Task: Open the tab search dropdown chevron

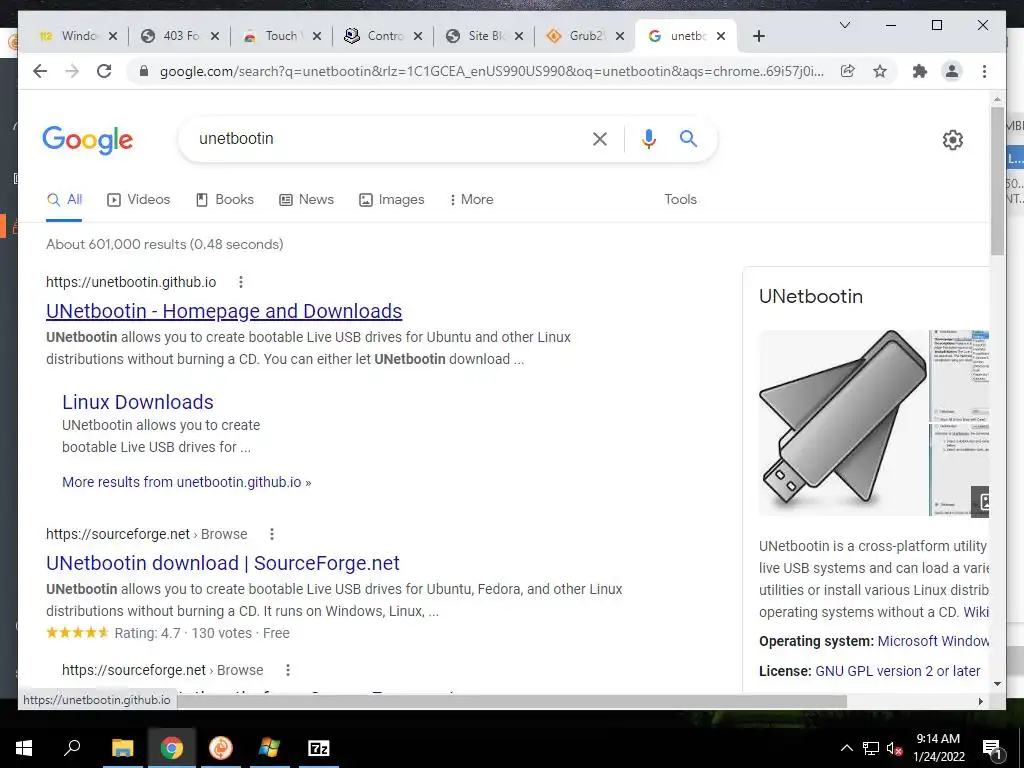Action: pyautogui.click(x=844, y=25)
